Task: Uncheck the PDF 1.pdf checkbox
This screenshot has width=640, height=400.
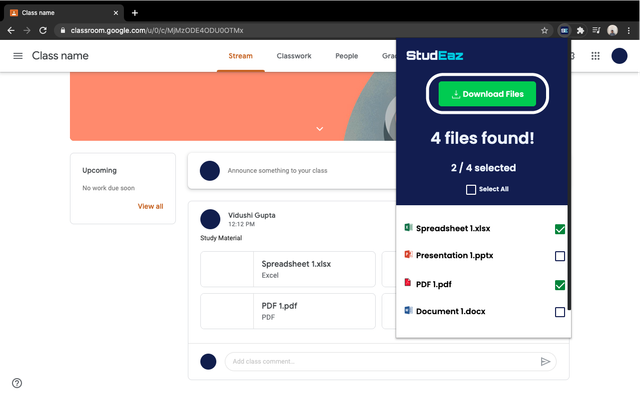Action: click(560, 285)
